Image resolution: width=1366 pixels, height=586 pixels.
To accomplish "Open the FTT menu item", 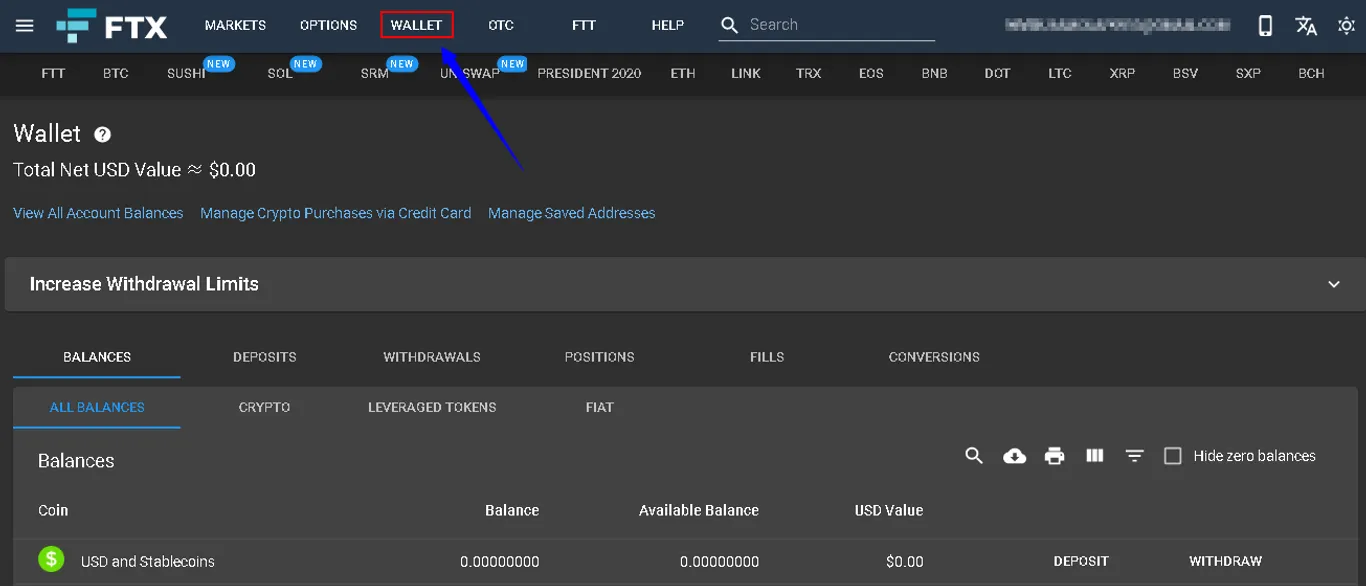I will pyautogui.click(x=584, y=25).
